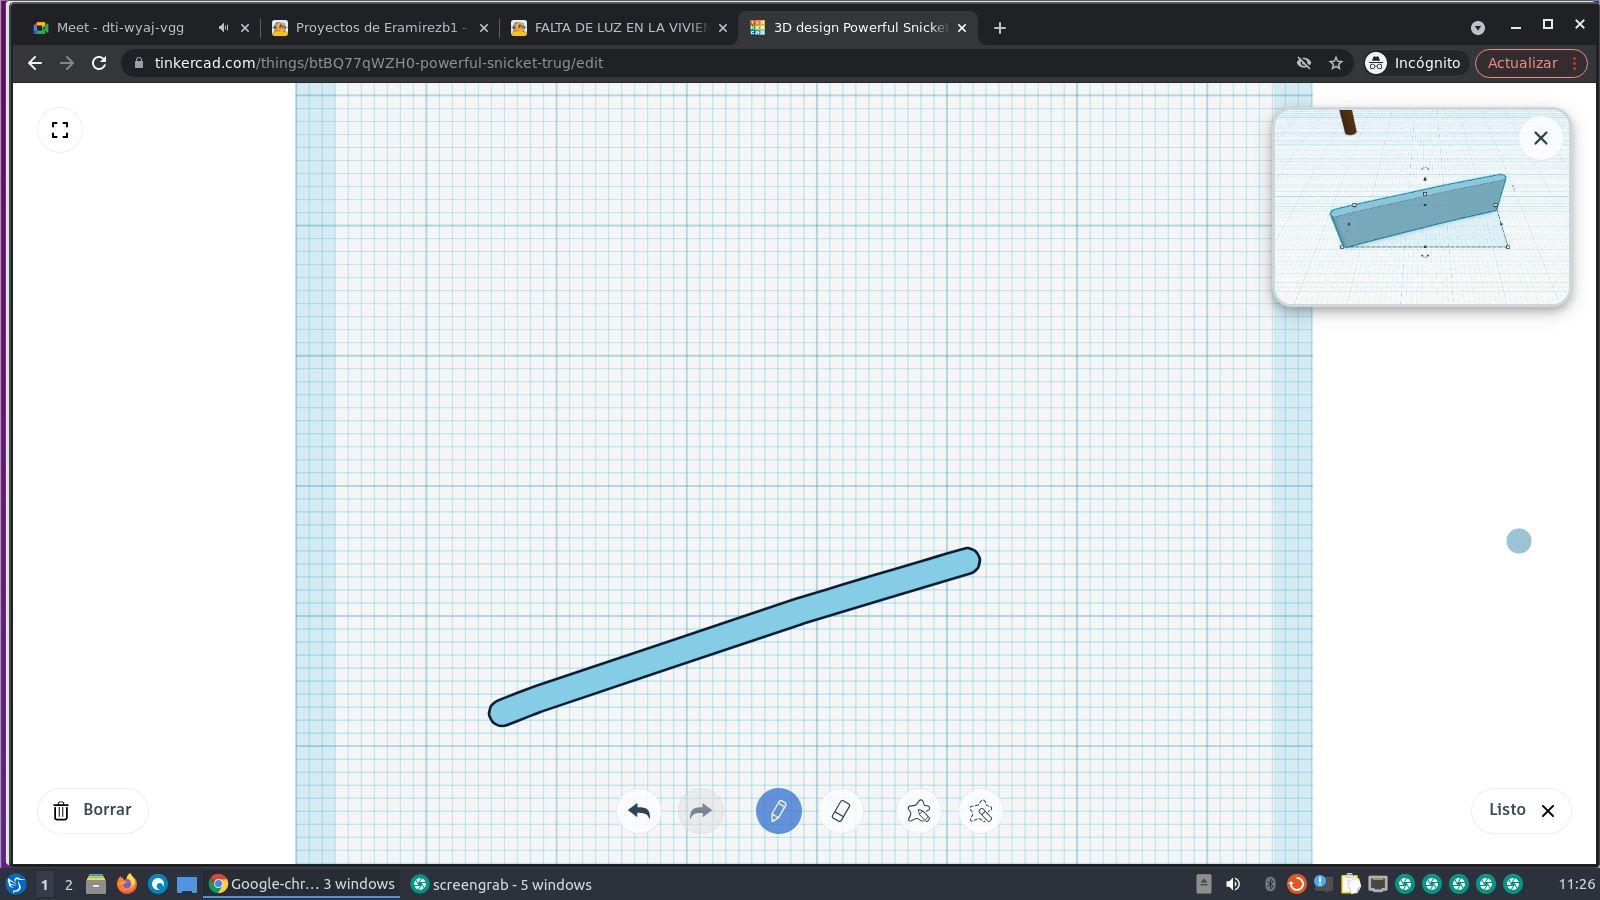The width and height of the screenshot is (1600, 900).
Task: Select the pencil draw tool
Action: click(779, 811)
